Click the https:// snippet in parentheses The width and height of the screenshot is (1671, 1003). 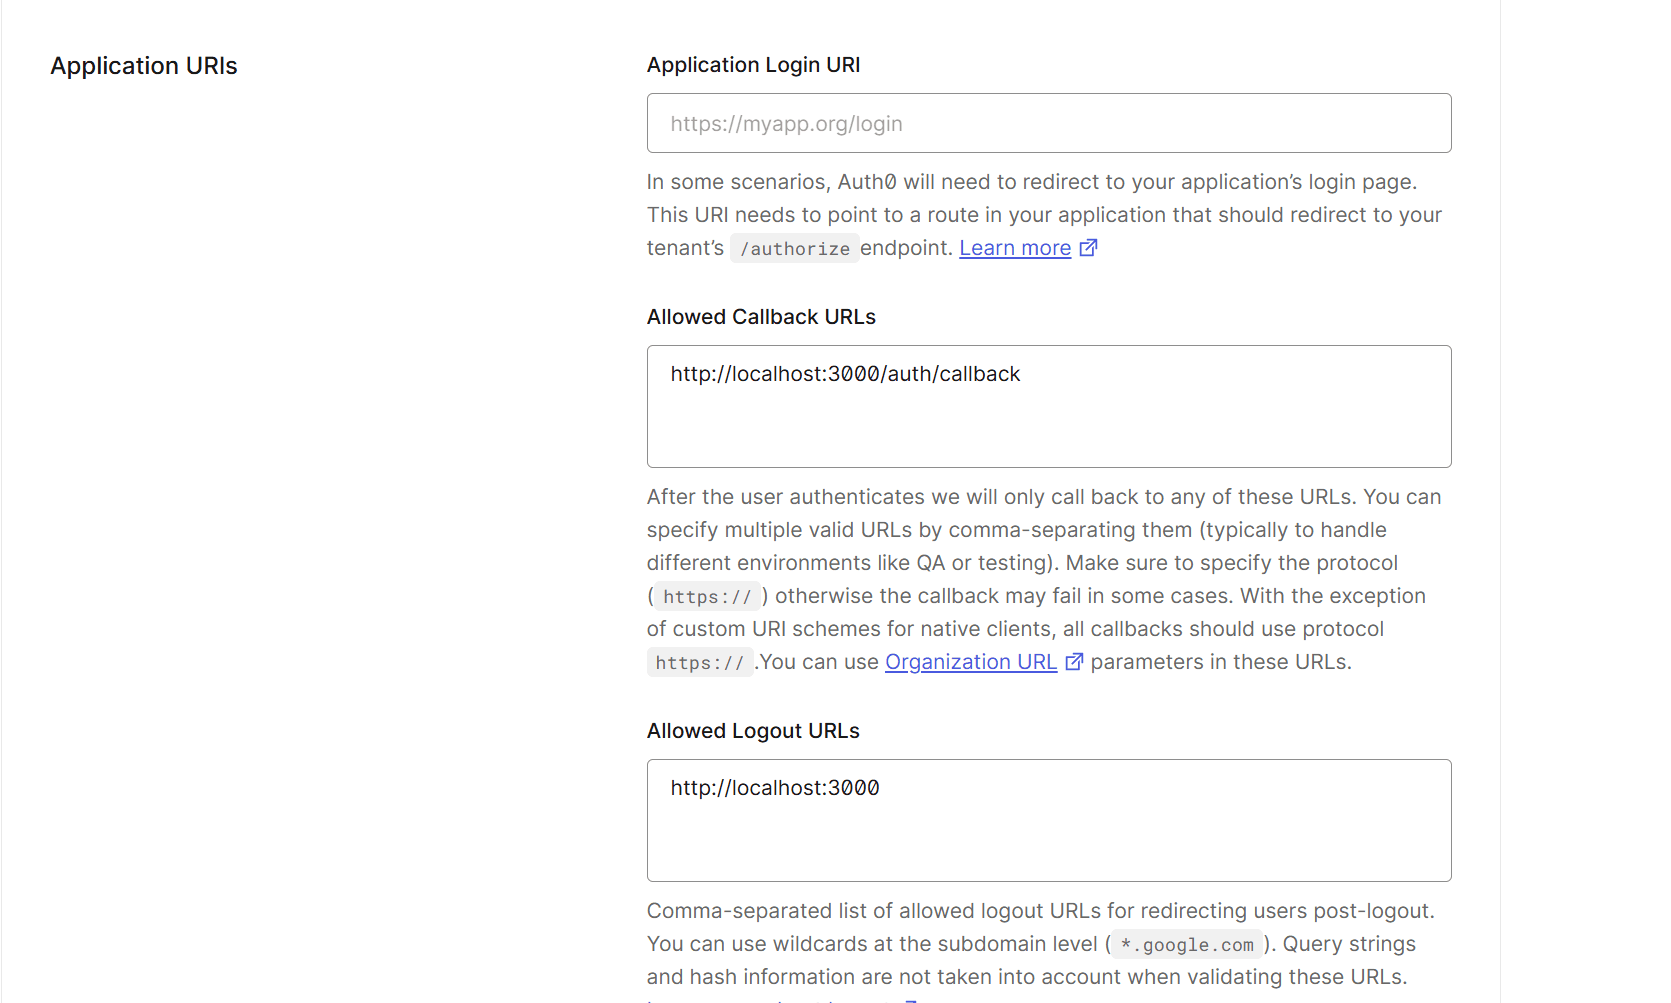coord(707,597)
